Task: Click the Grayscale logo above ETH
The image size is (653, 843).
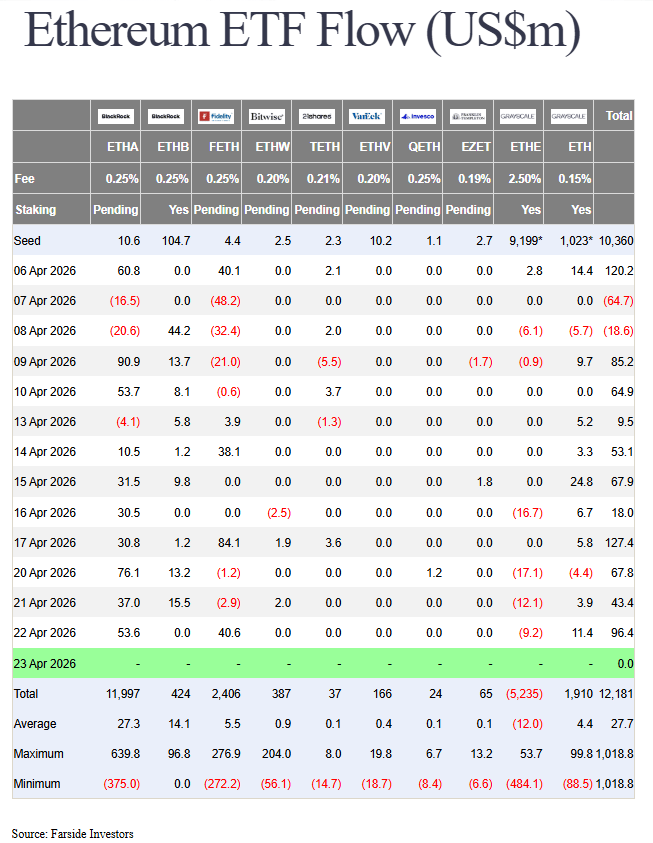Action: pyautogui.click(x=569, y=116)
